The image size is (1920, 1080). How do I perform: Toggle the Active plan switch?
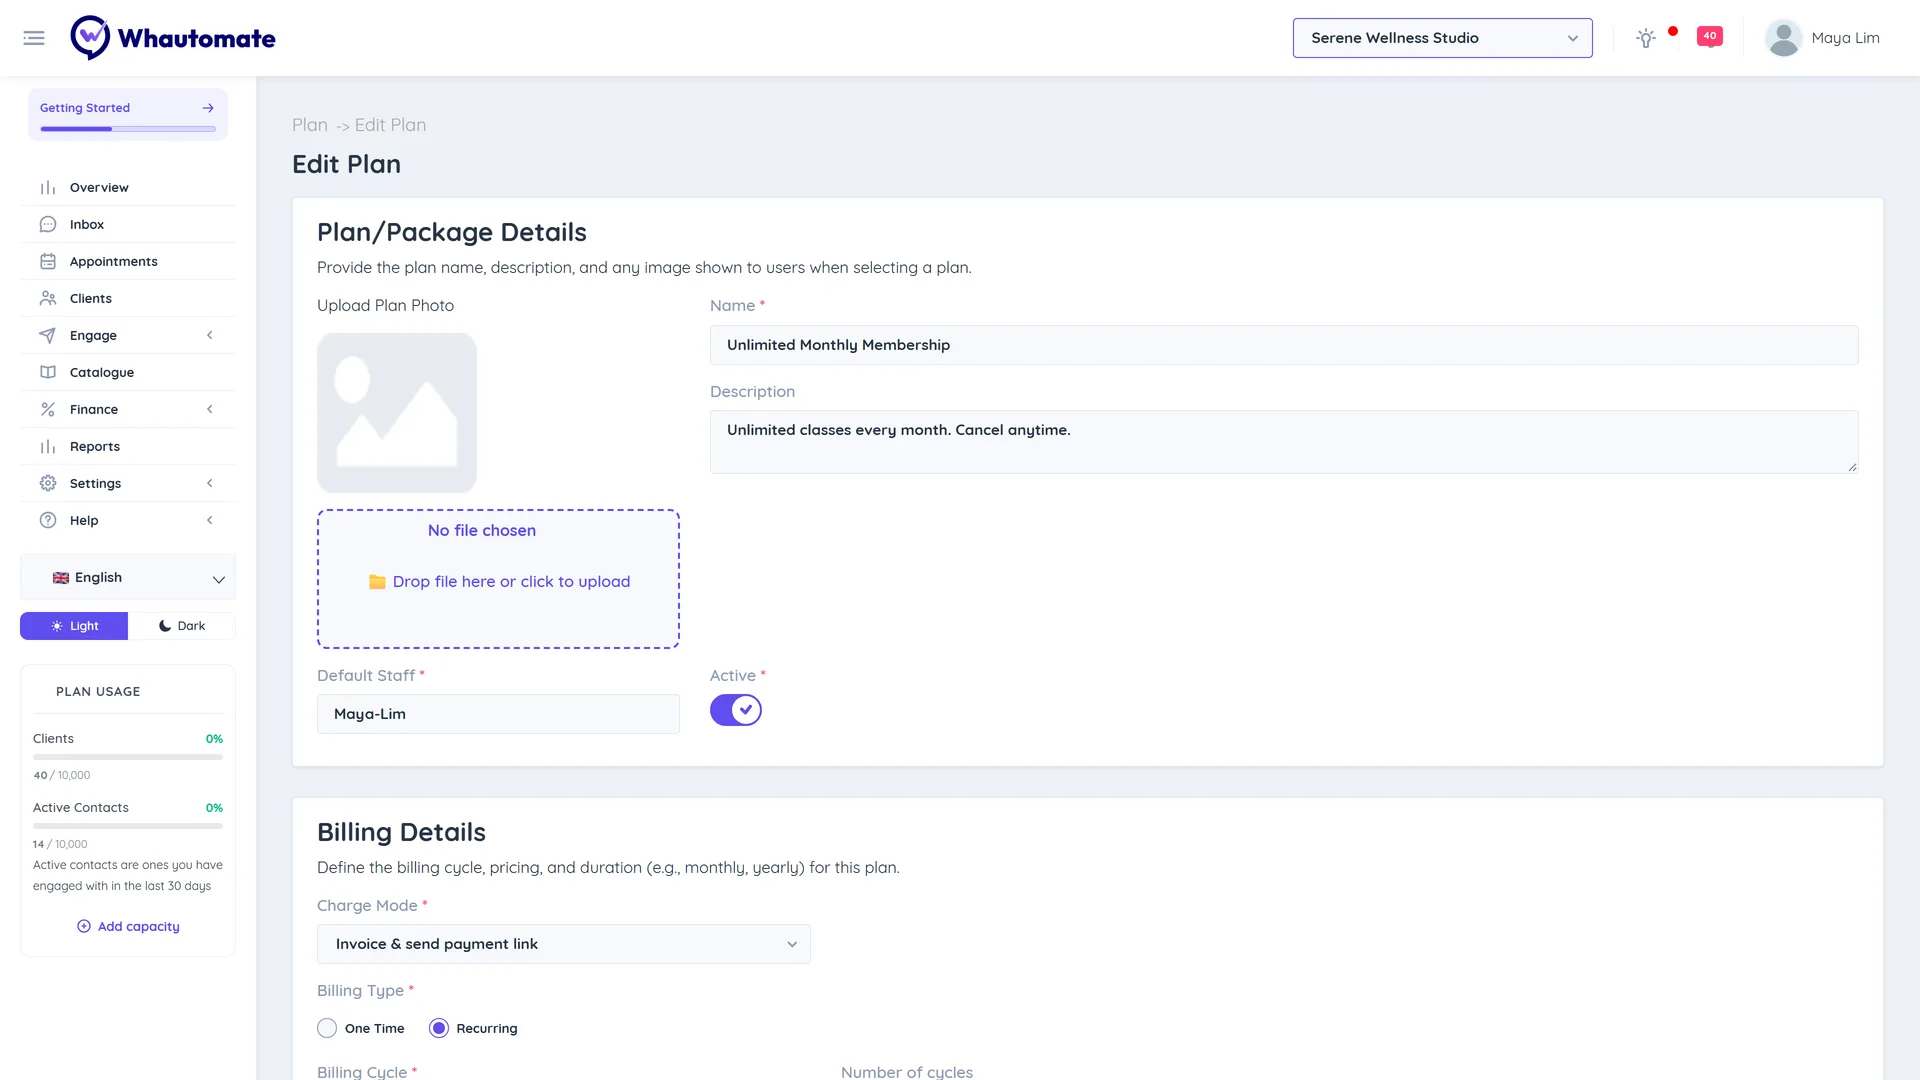click(x=736, y=710)
